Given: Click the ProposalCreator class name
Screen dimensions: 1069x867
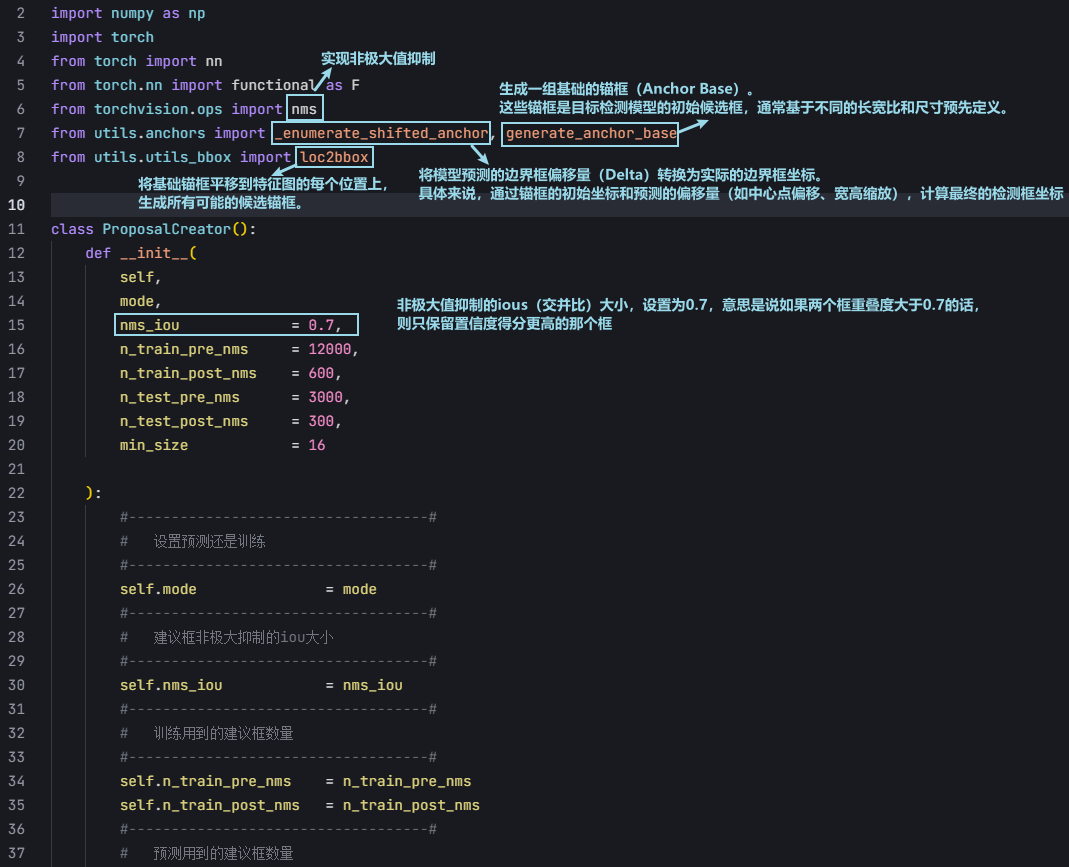Looking at the screenshot, I should click(x=160, y=228).
